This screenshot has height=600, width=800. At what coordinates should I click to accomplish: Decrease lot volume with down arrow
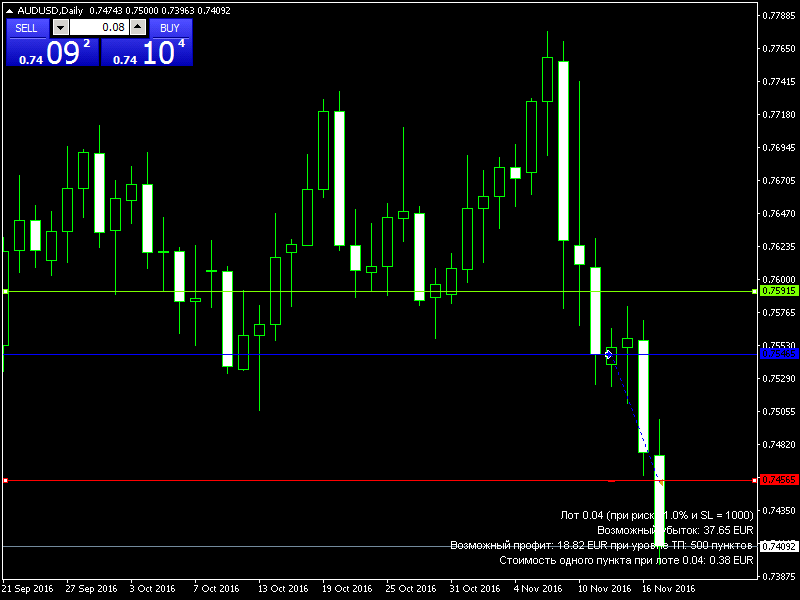pos(61,28)
